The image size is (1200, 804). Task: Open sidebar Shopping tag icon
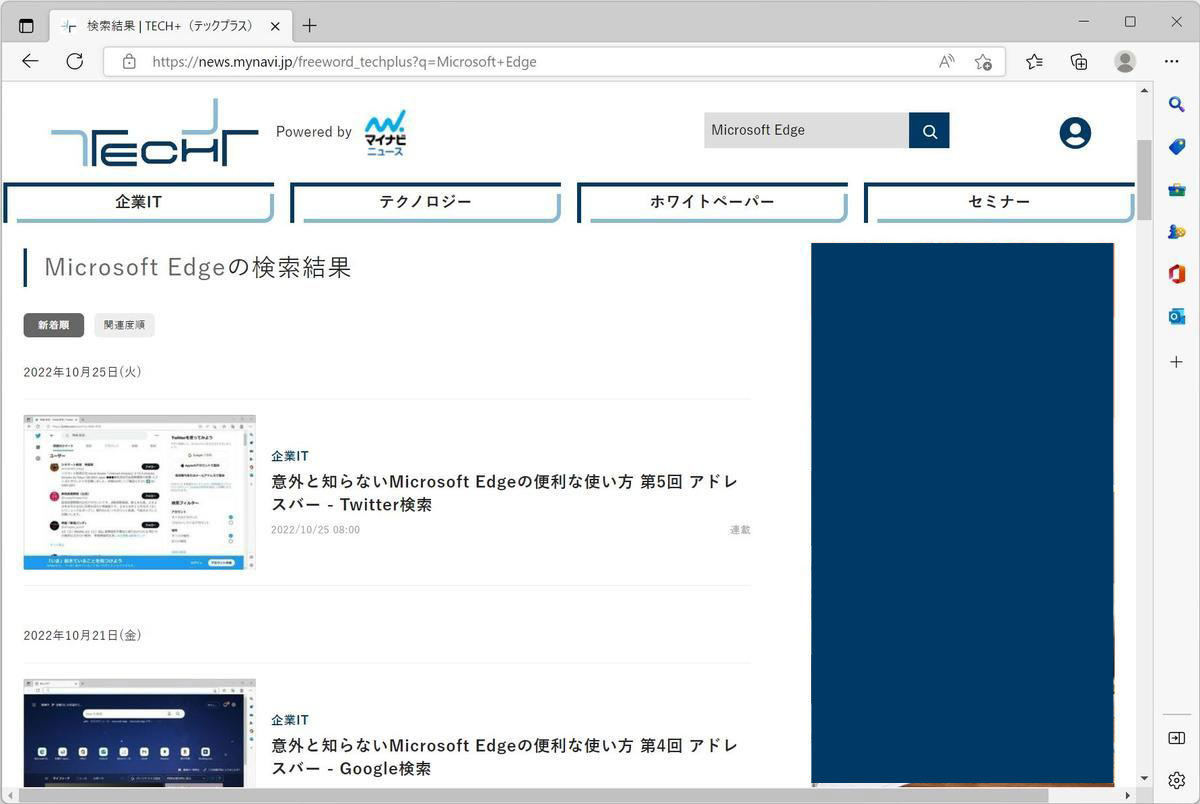1177,147
